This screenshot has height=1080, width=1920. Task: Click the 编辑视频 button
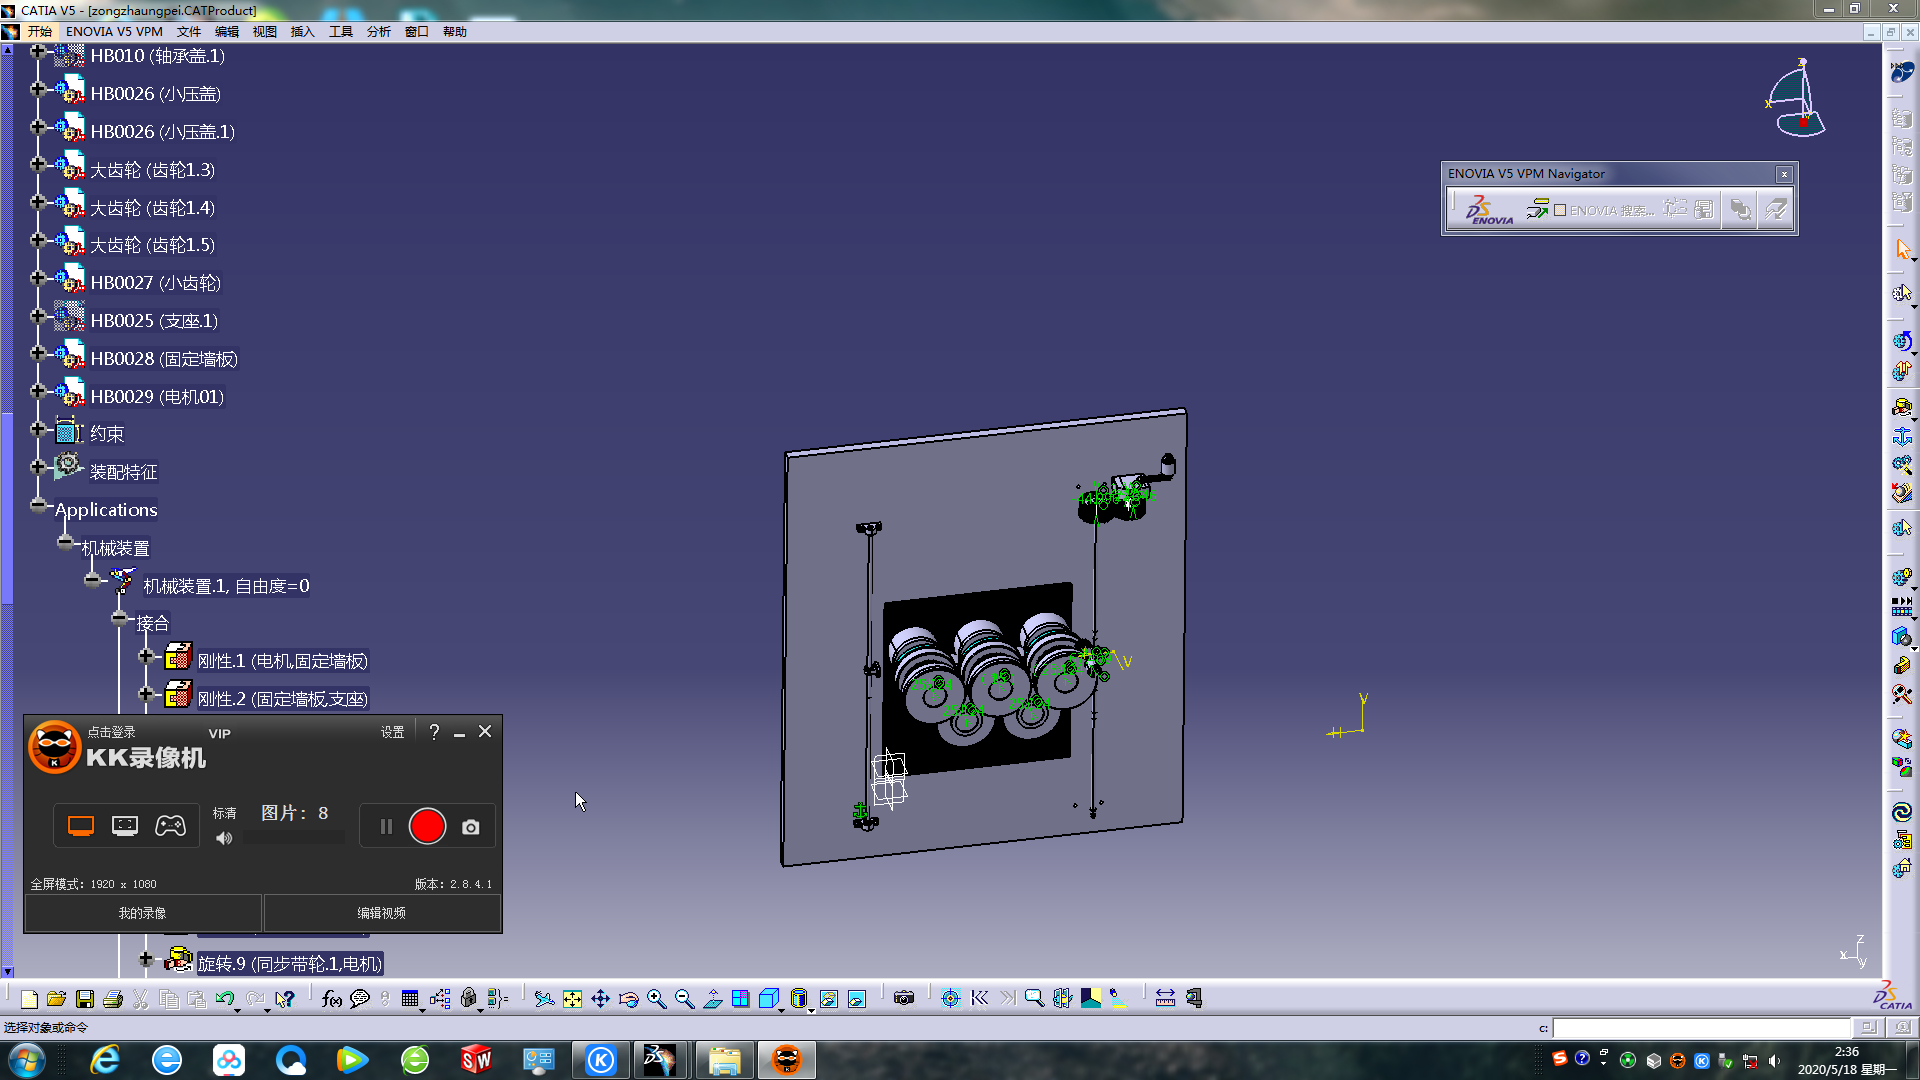coord(381,913)
